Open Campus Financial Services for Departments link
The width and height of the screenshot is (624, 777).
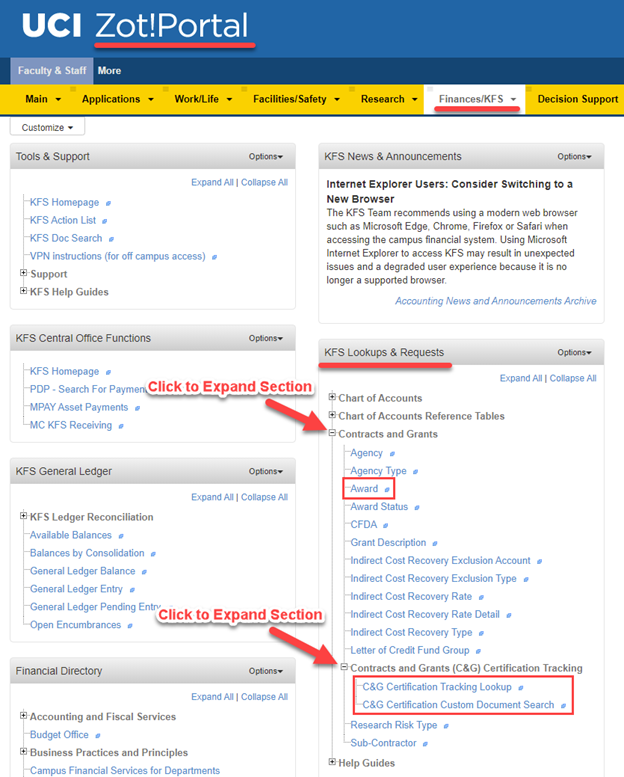[125, 771]
